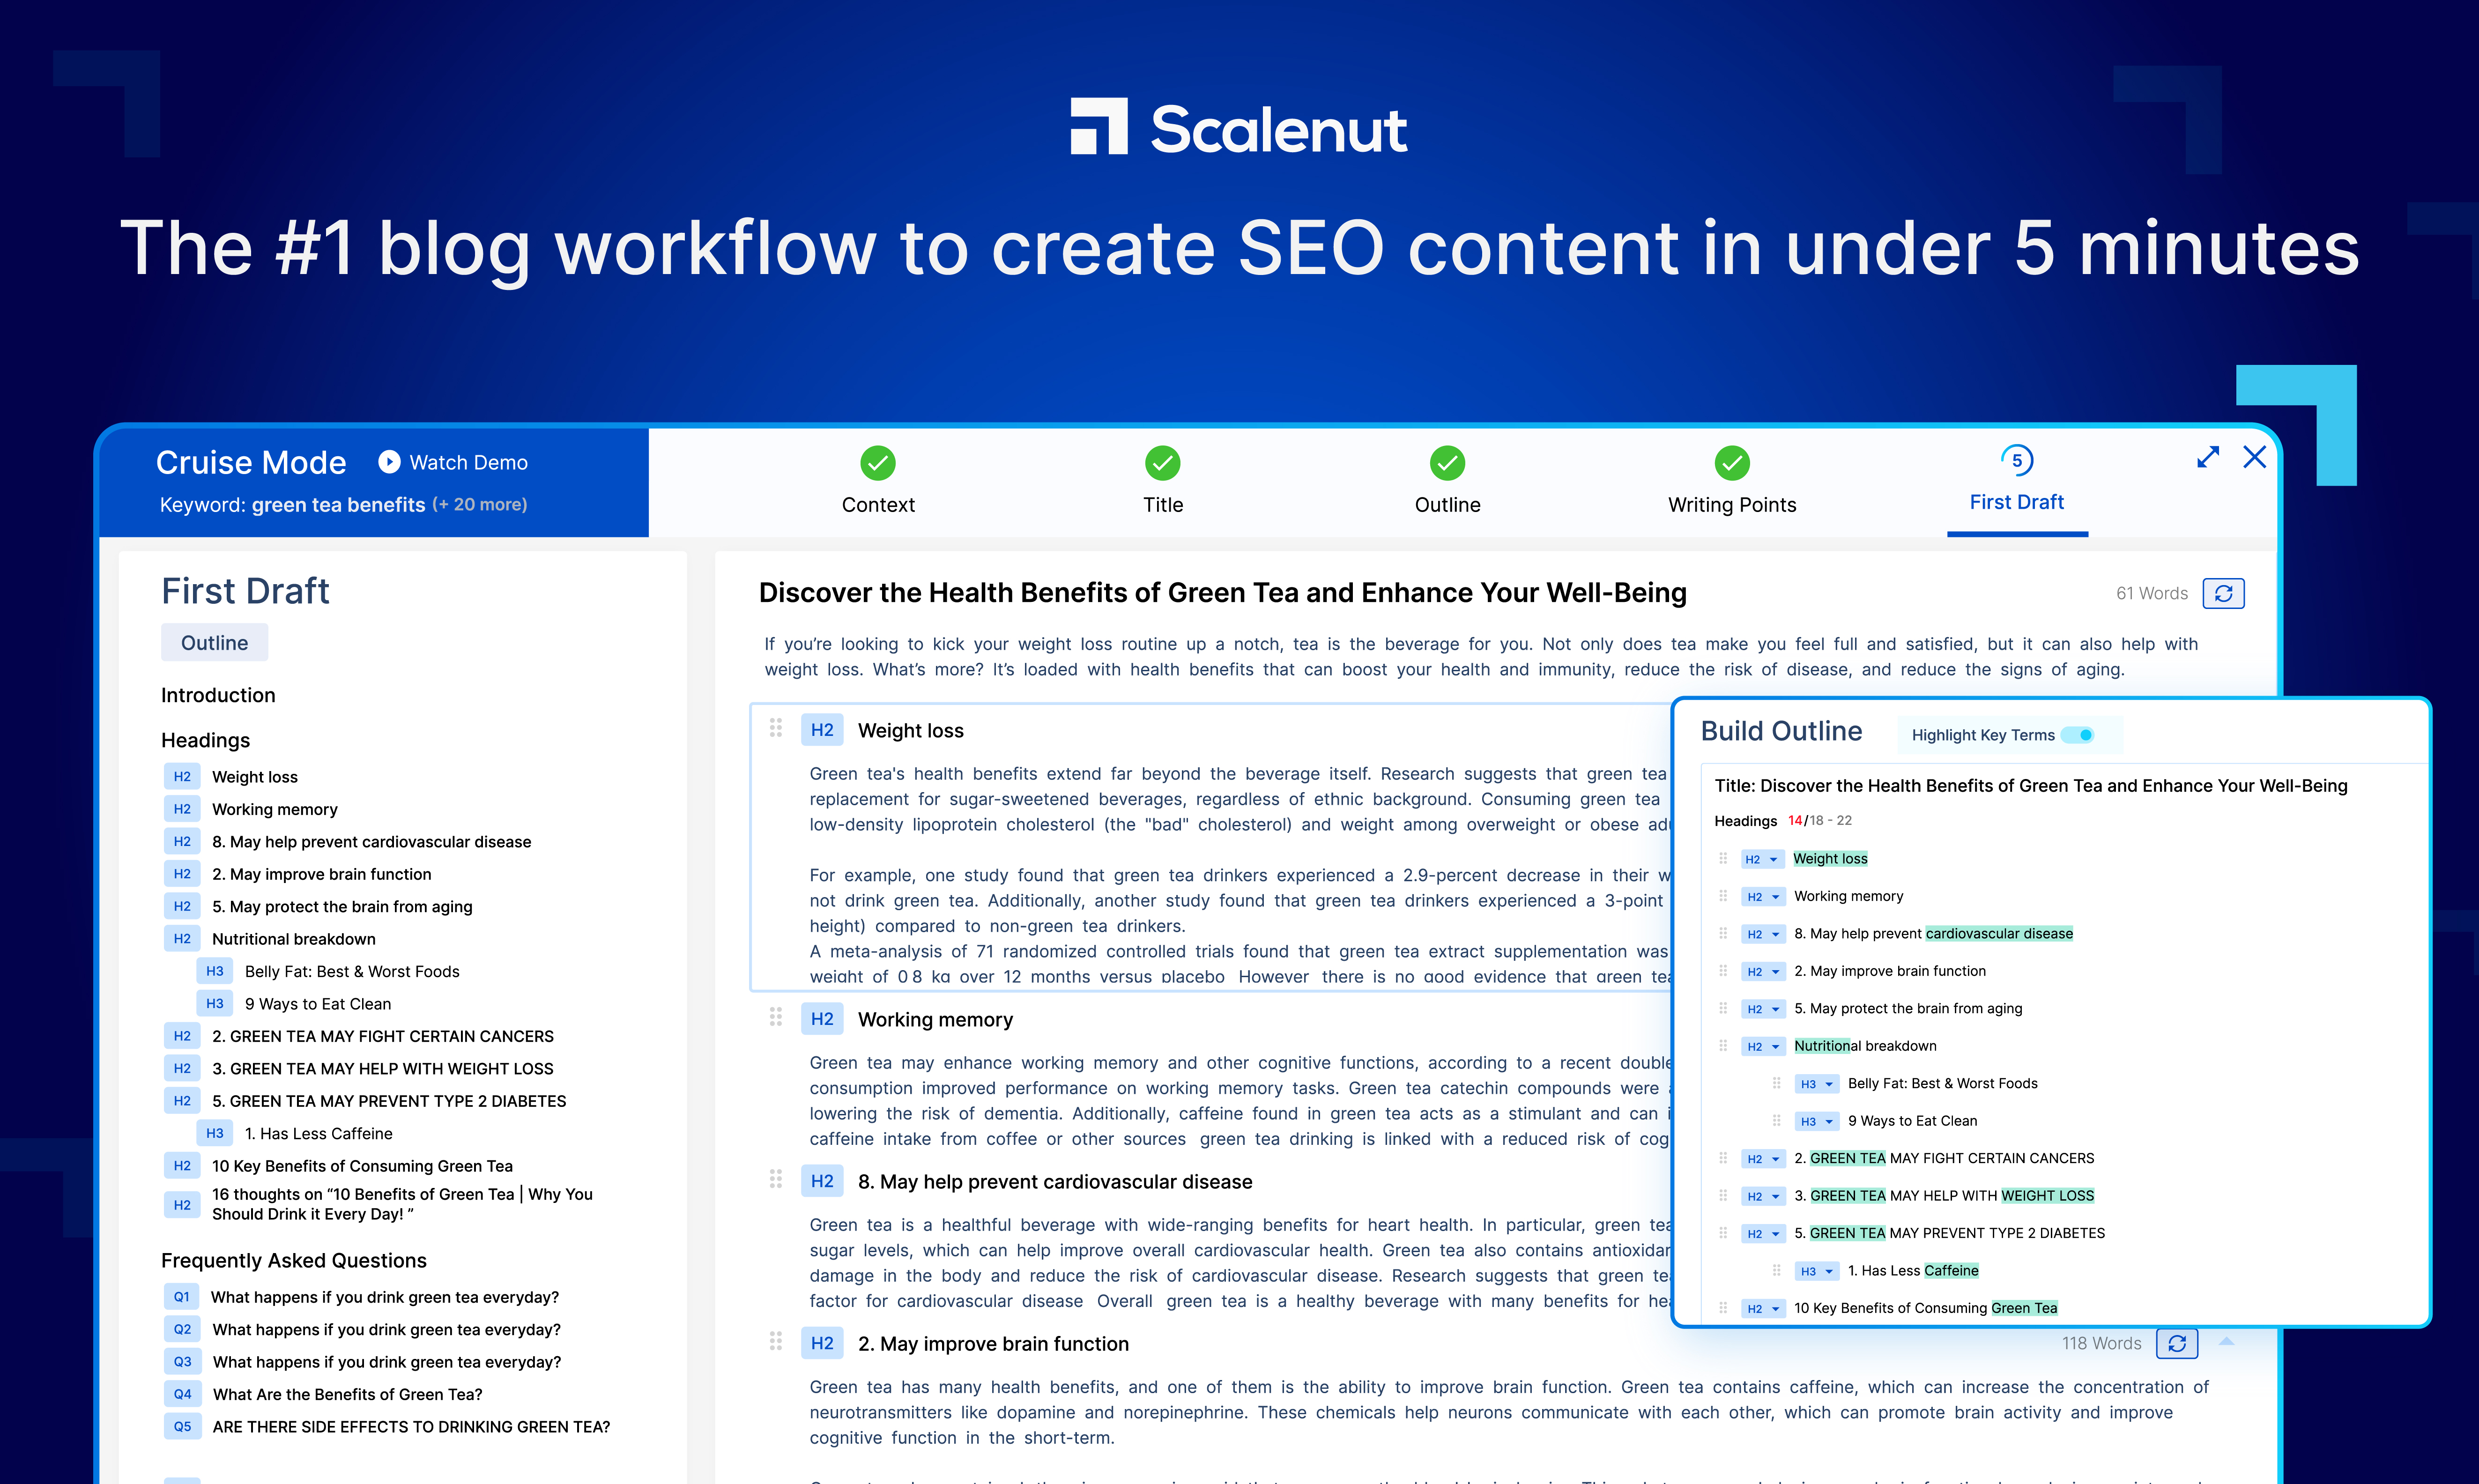Click the Outline button under First Draft

(214, 643)
